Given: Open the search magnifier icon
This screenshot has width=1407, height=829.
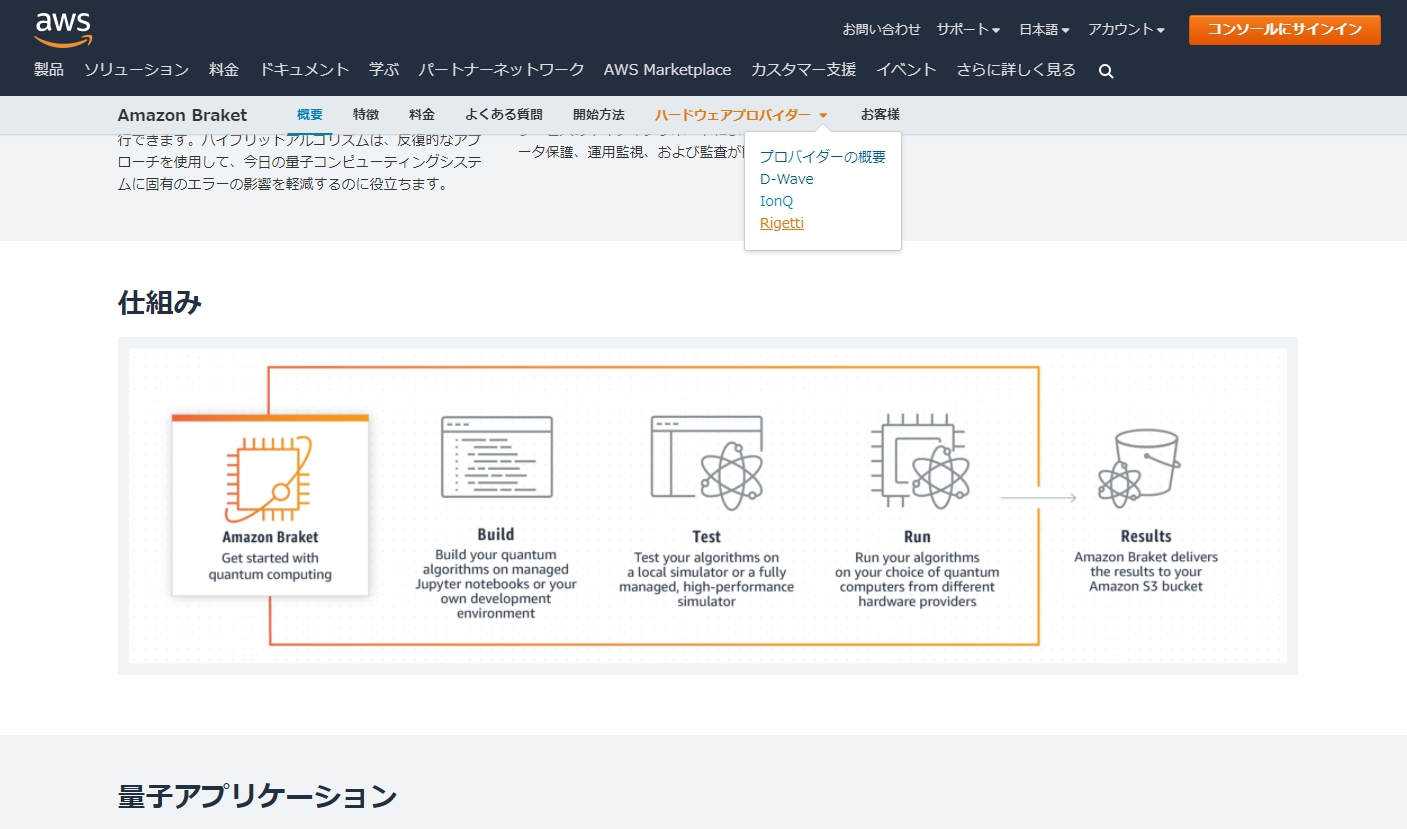Looking at the screenshot, I should tap(1104, 70).
